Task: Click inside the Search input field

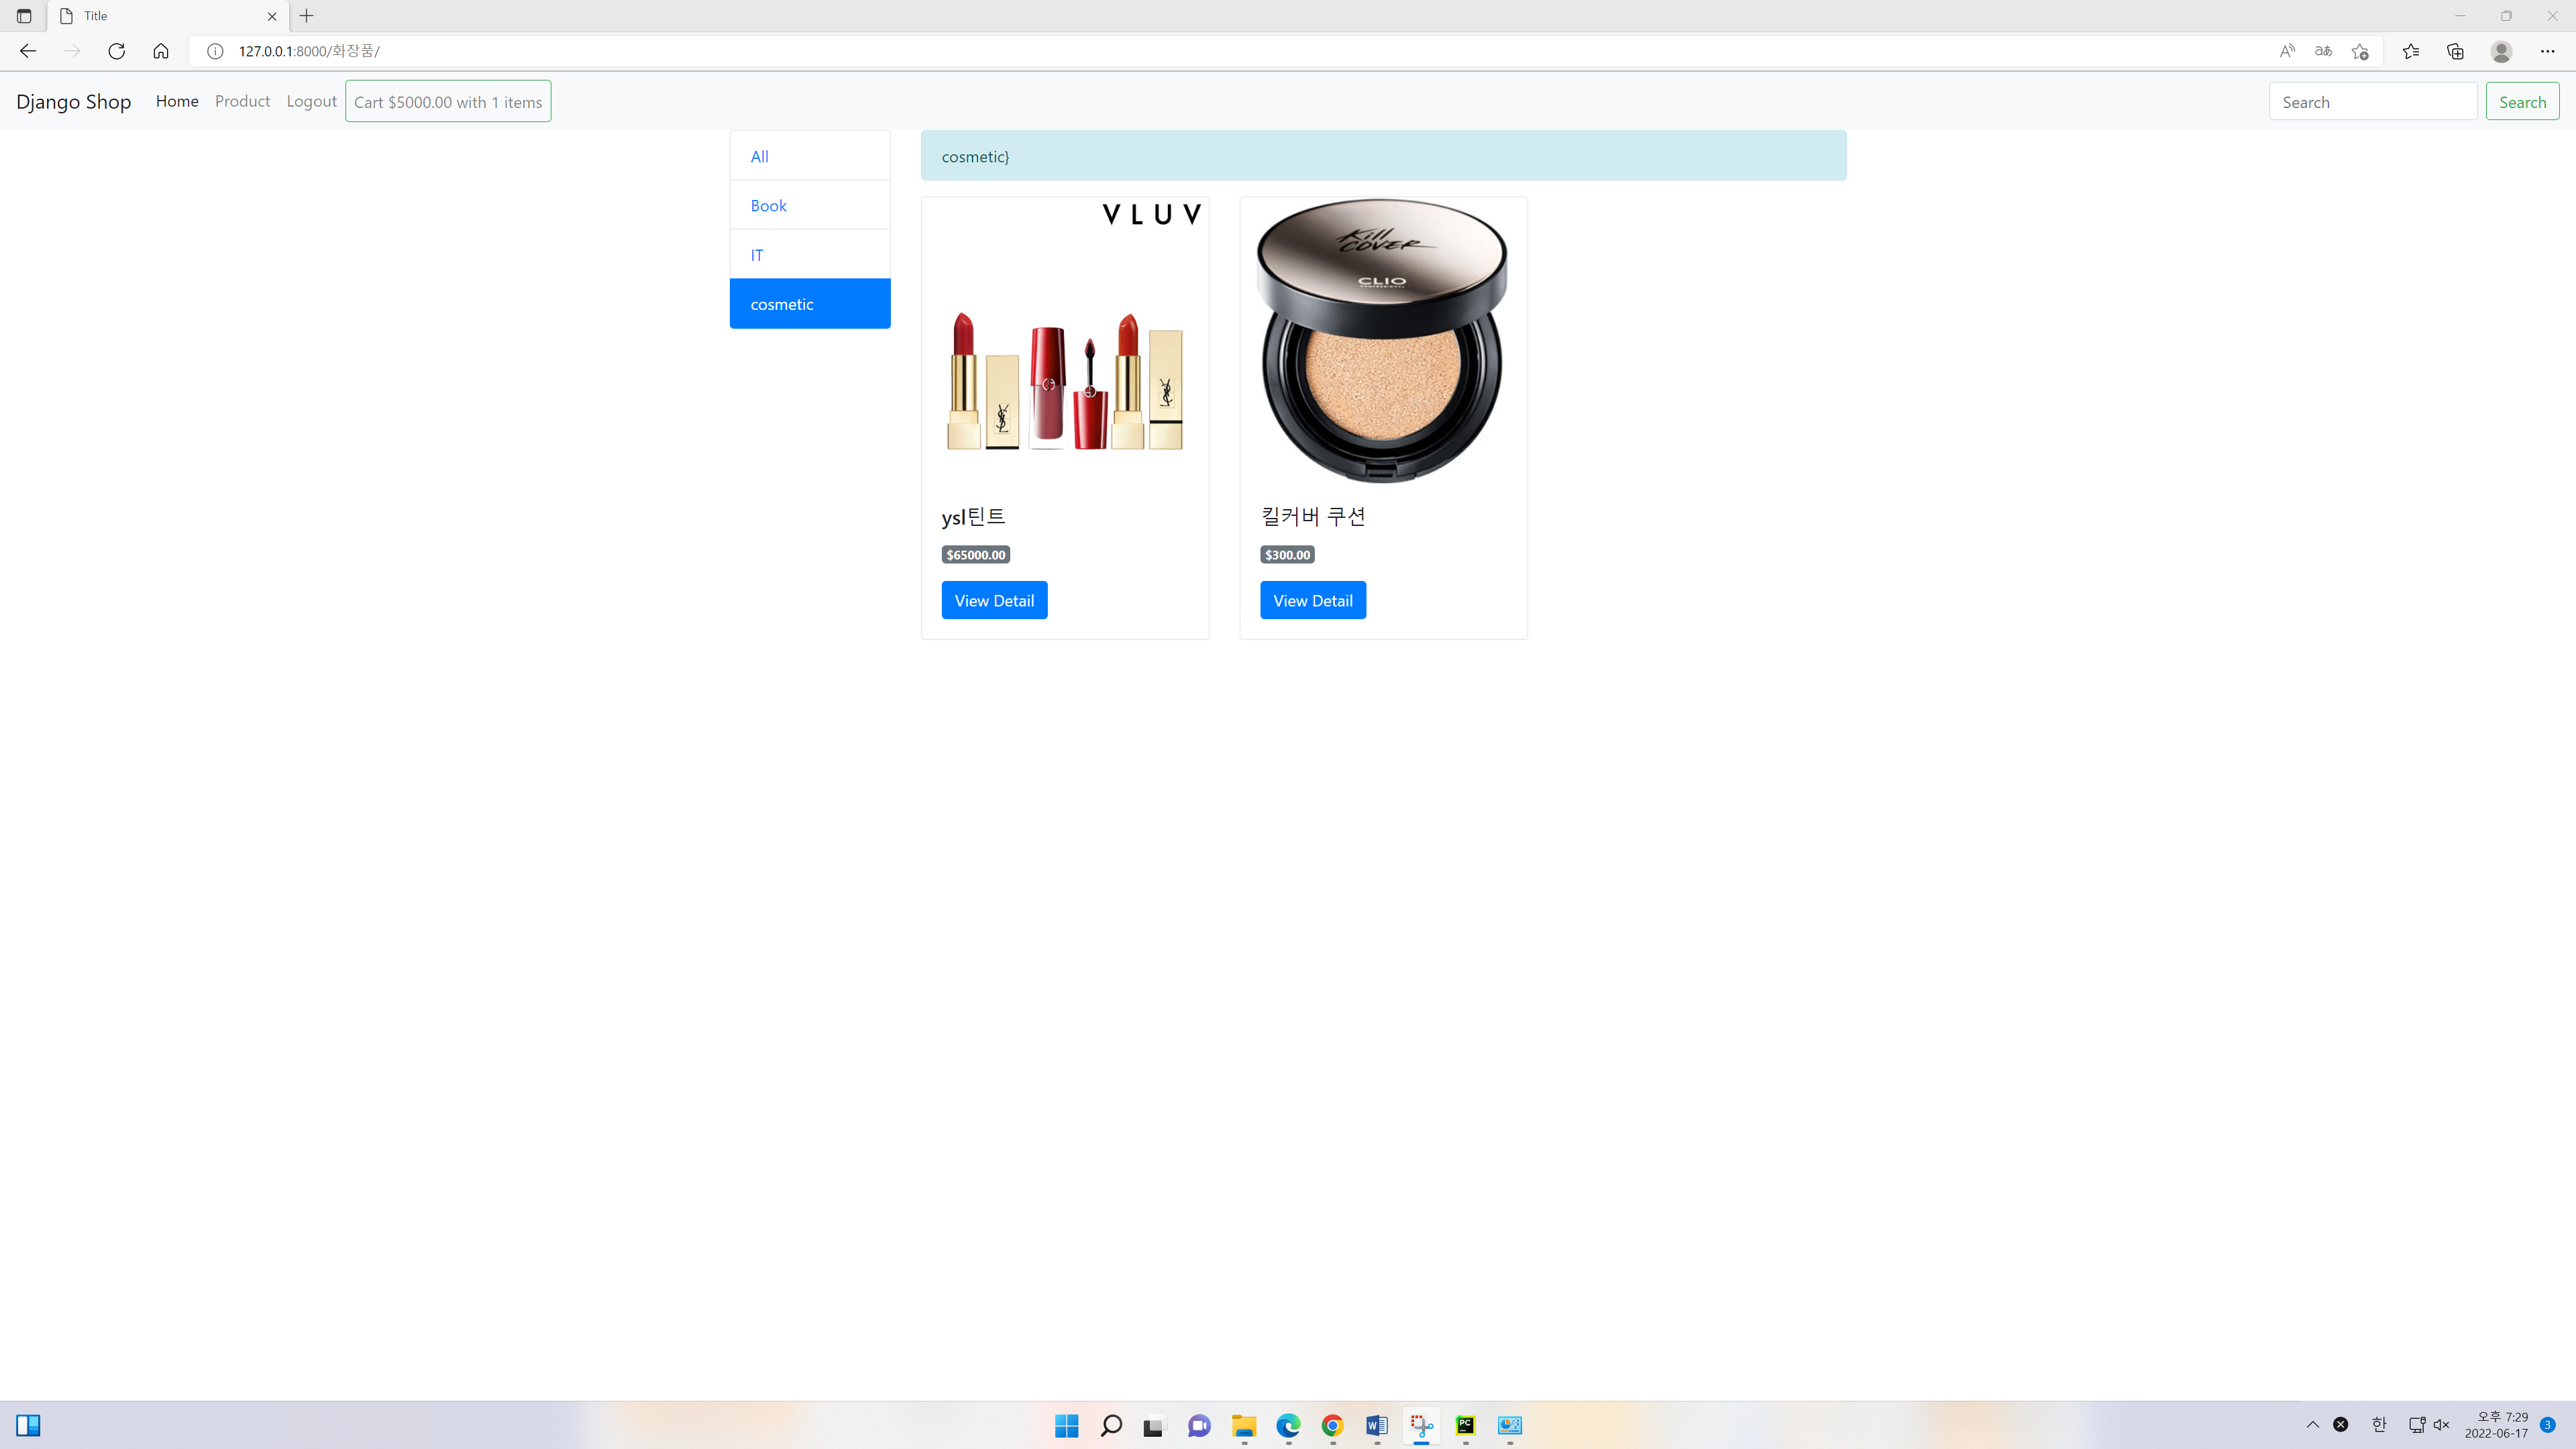Action: click(x=2372, y=100)
